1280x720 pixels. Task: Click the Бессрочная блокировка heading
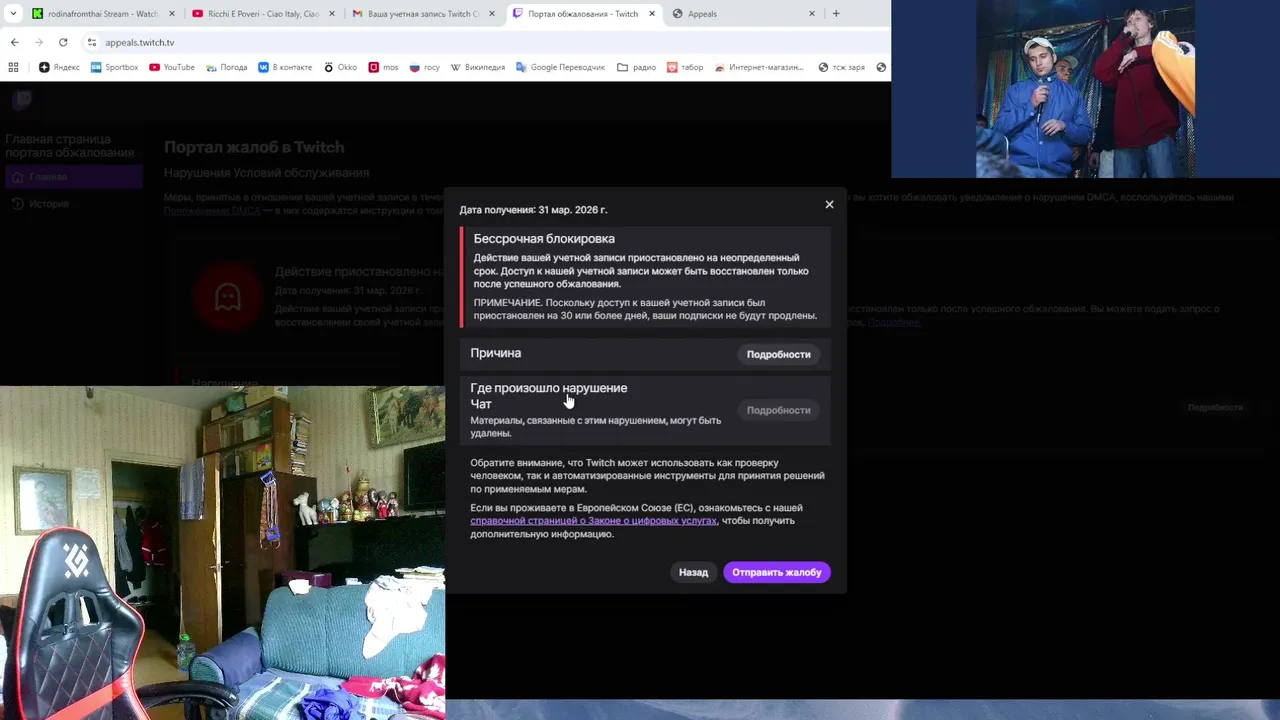point(544,239)
